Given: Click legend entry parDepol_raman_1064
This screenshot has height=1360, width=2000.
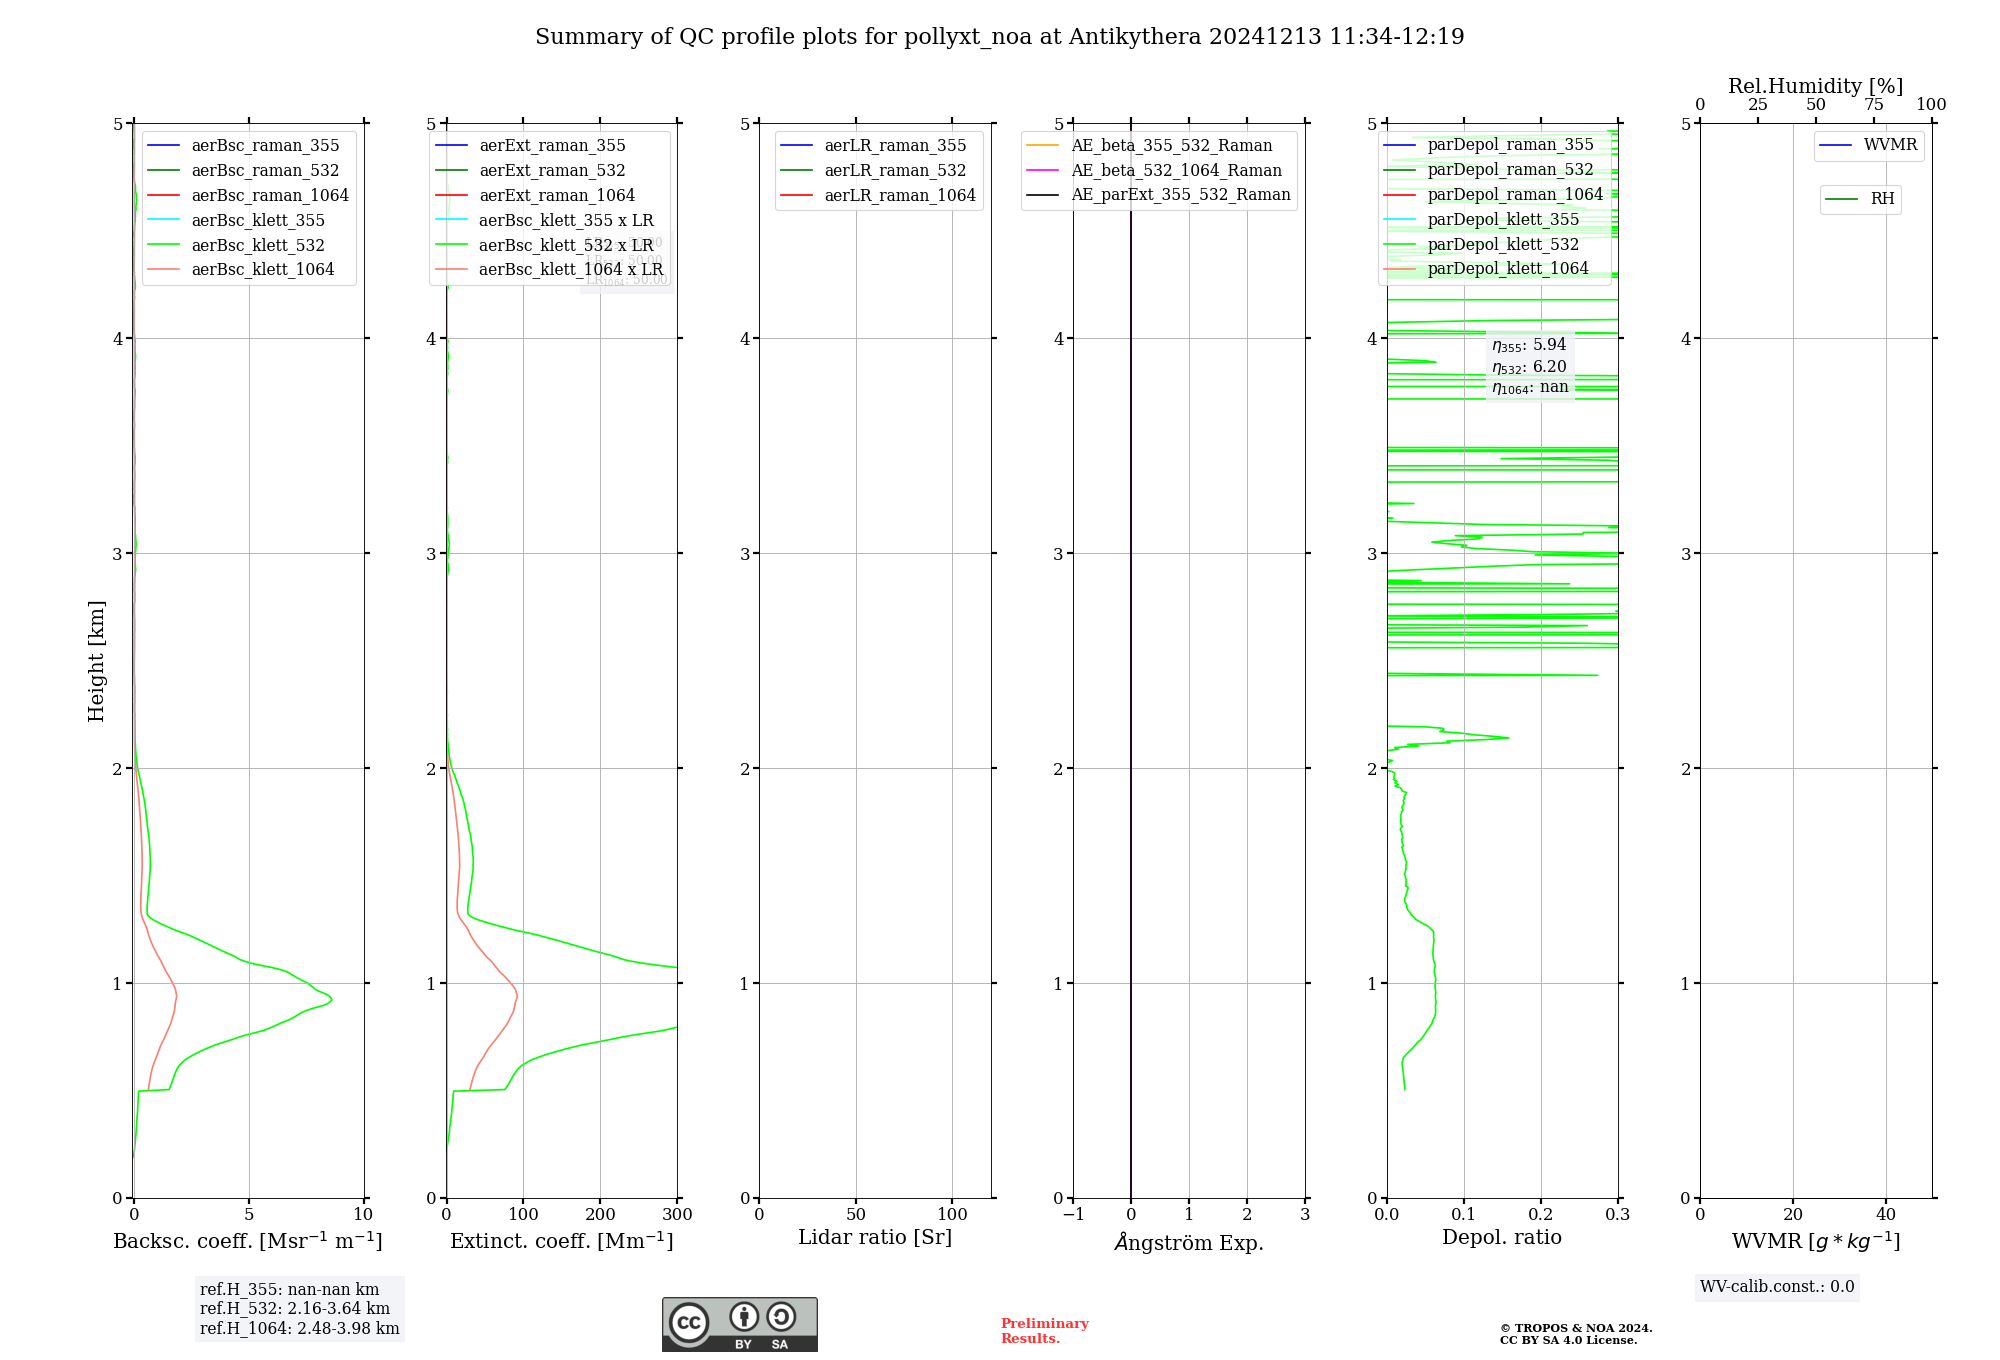Looking at the screenshot, I should [x=1494, y=195].
